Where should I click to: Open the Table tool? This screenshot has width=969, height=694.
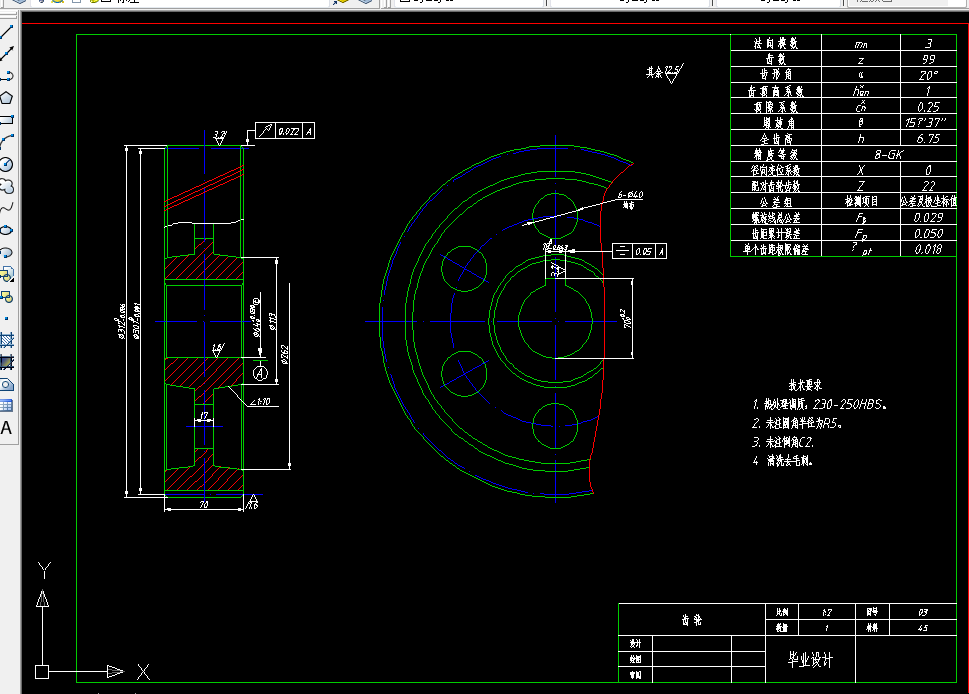(7, 406)
